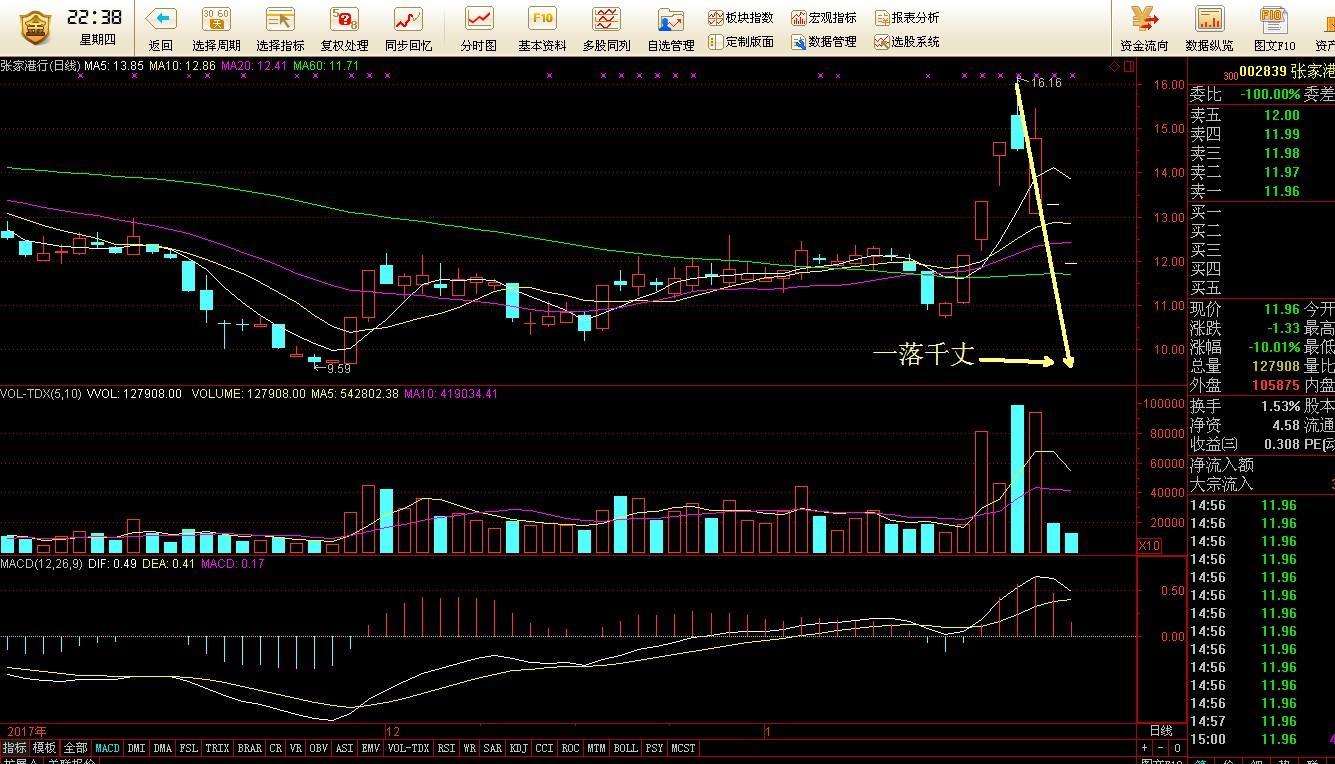Switch to the DMI indicator tab
This screenshot has height=764, width=1335.
[137, 748]
